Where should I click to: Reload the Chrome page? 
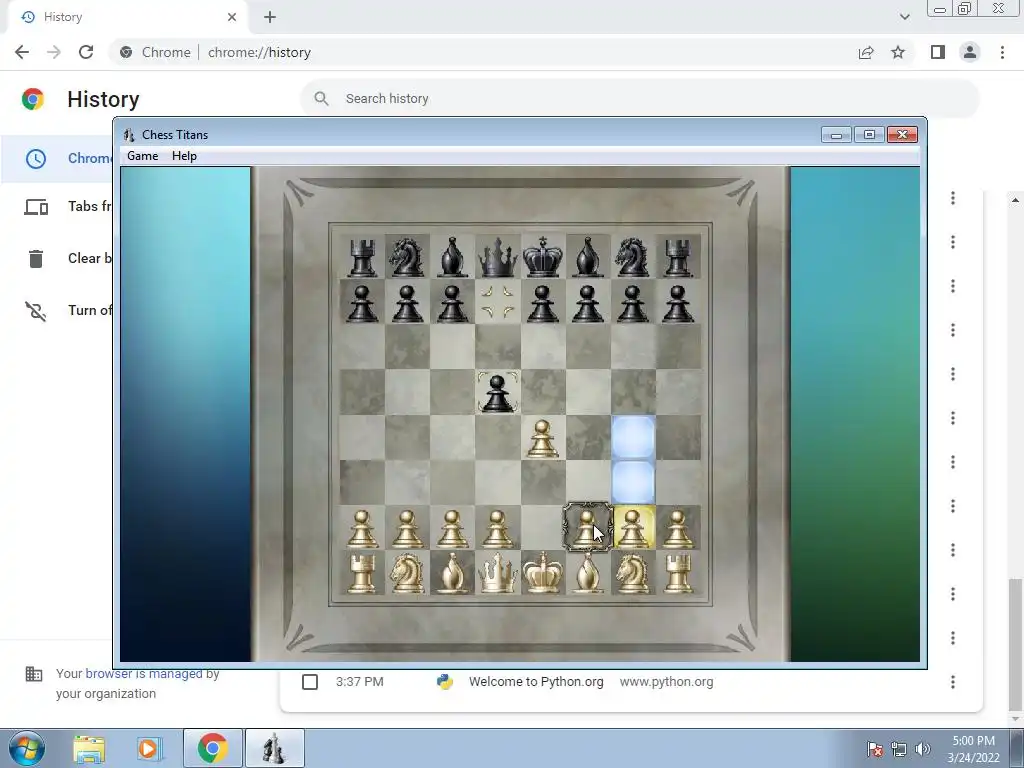(x=86, y=52)
